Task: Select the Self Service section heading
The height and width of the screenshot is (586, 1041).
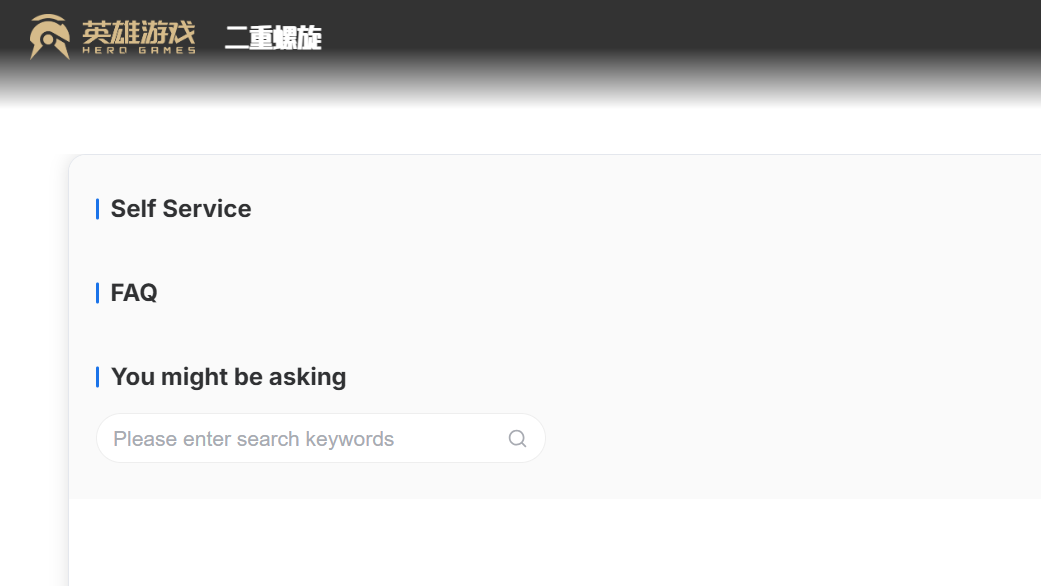Action: tap(180, 209)
